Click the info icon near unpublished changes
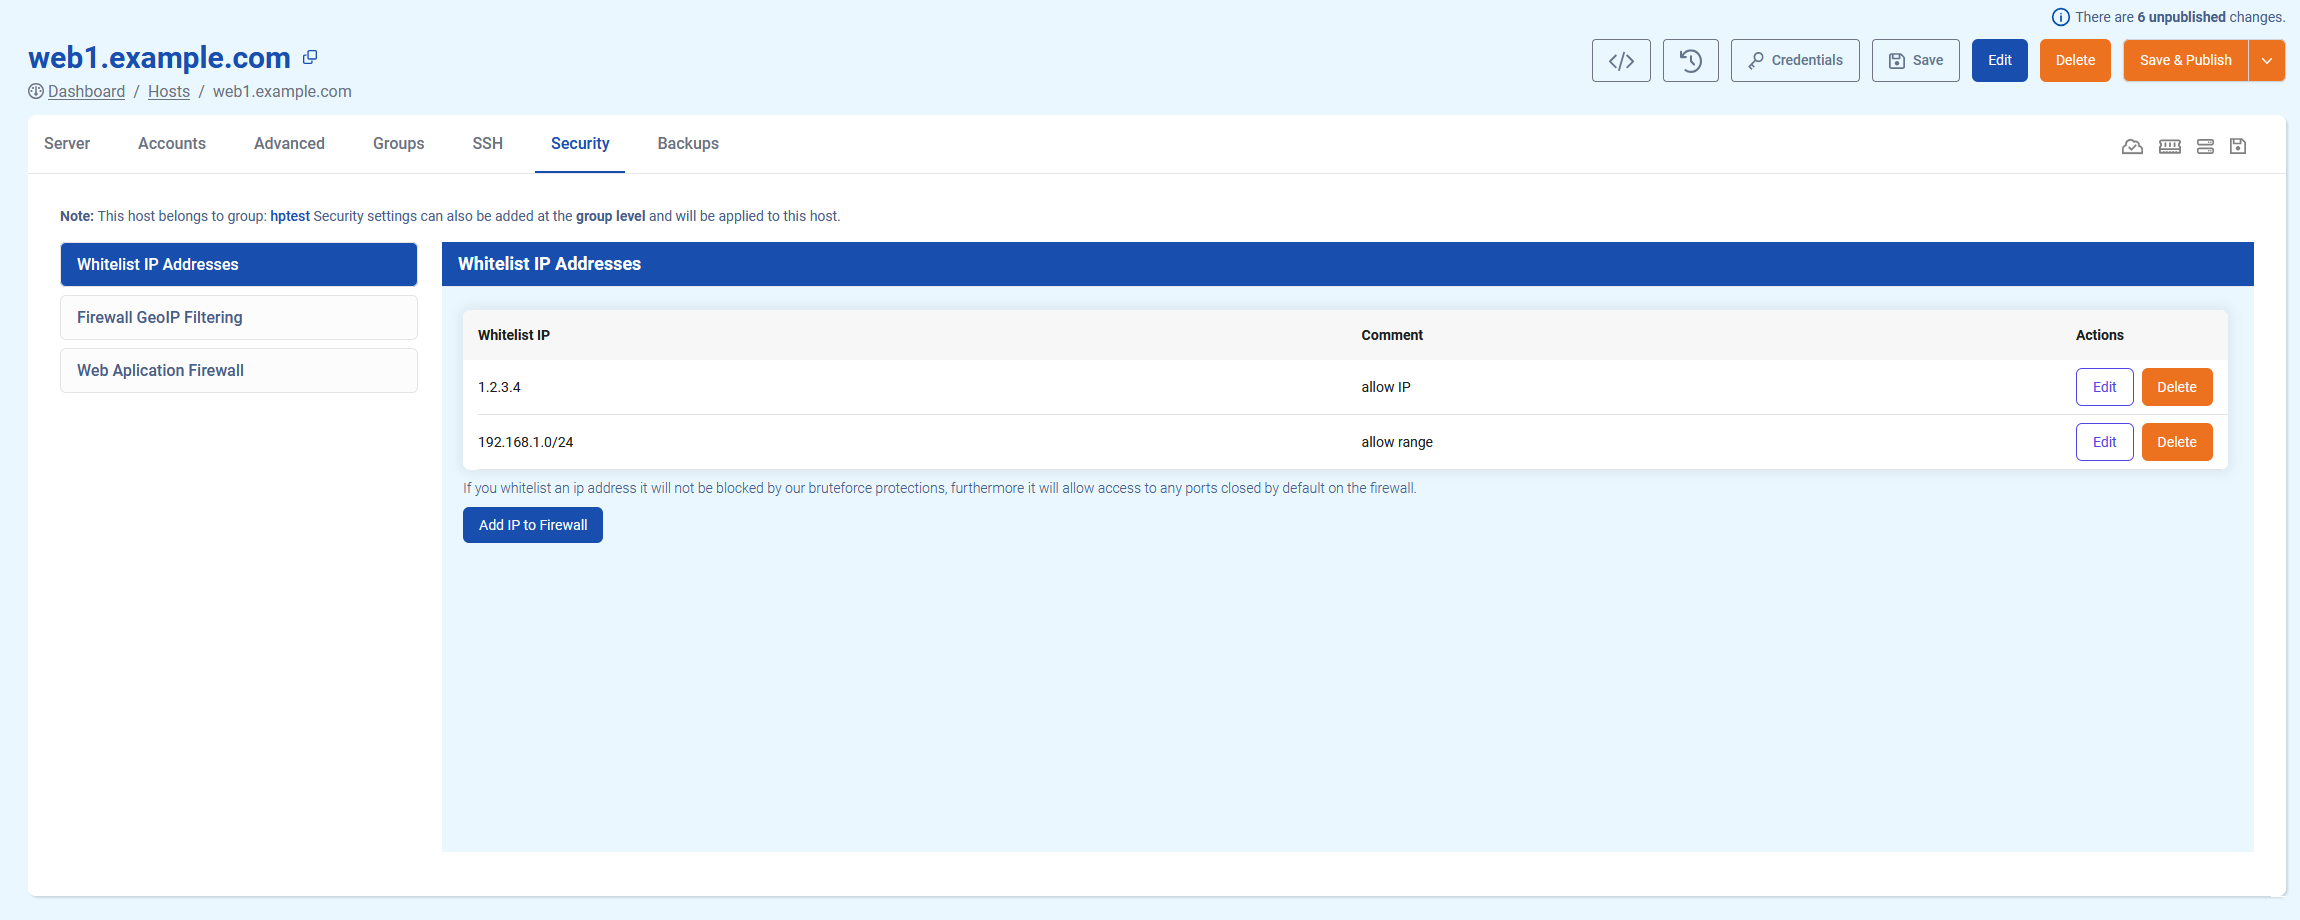 click(2060, 17)
